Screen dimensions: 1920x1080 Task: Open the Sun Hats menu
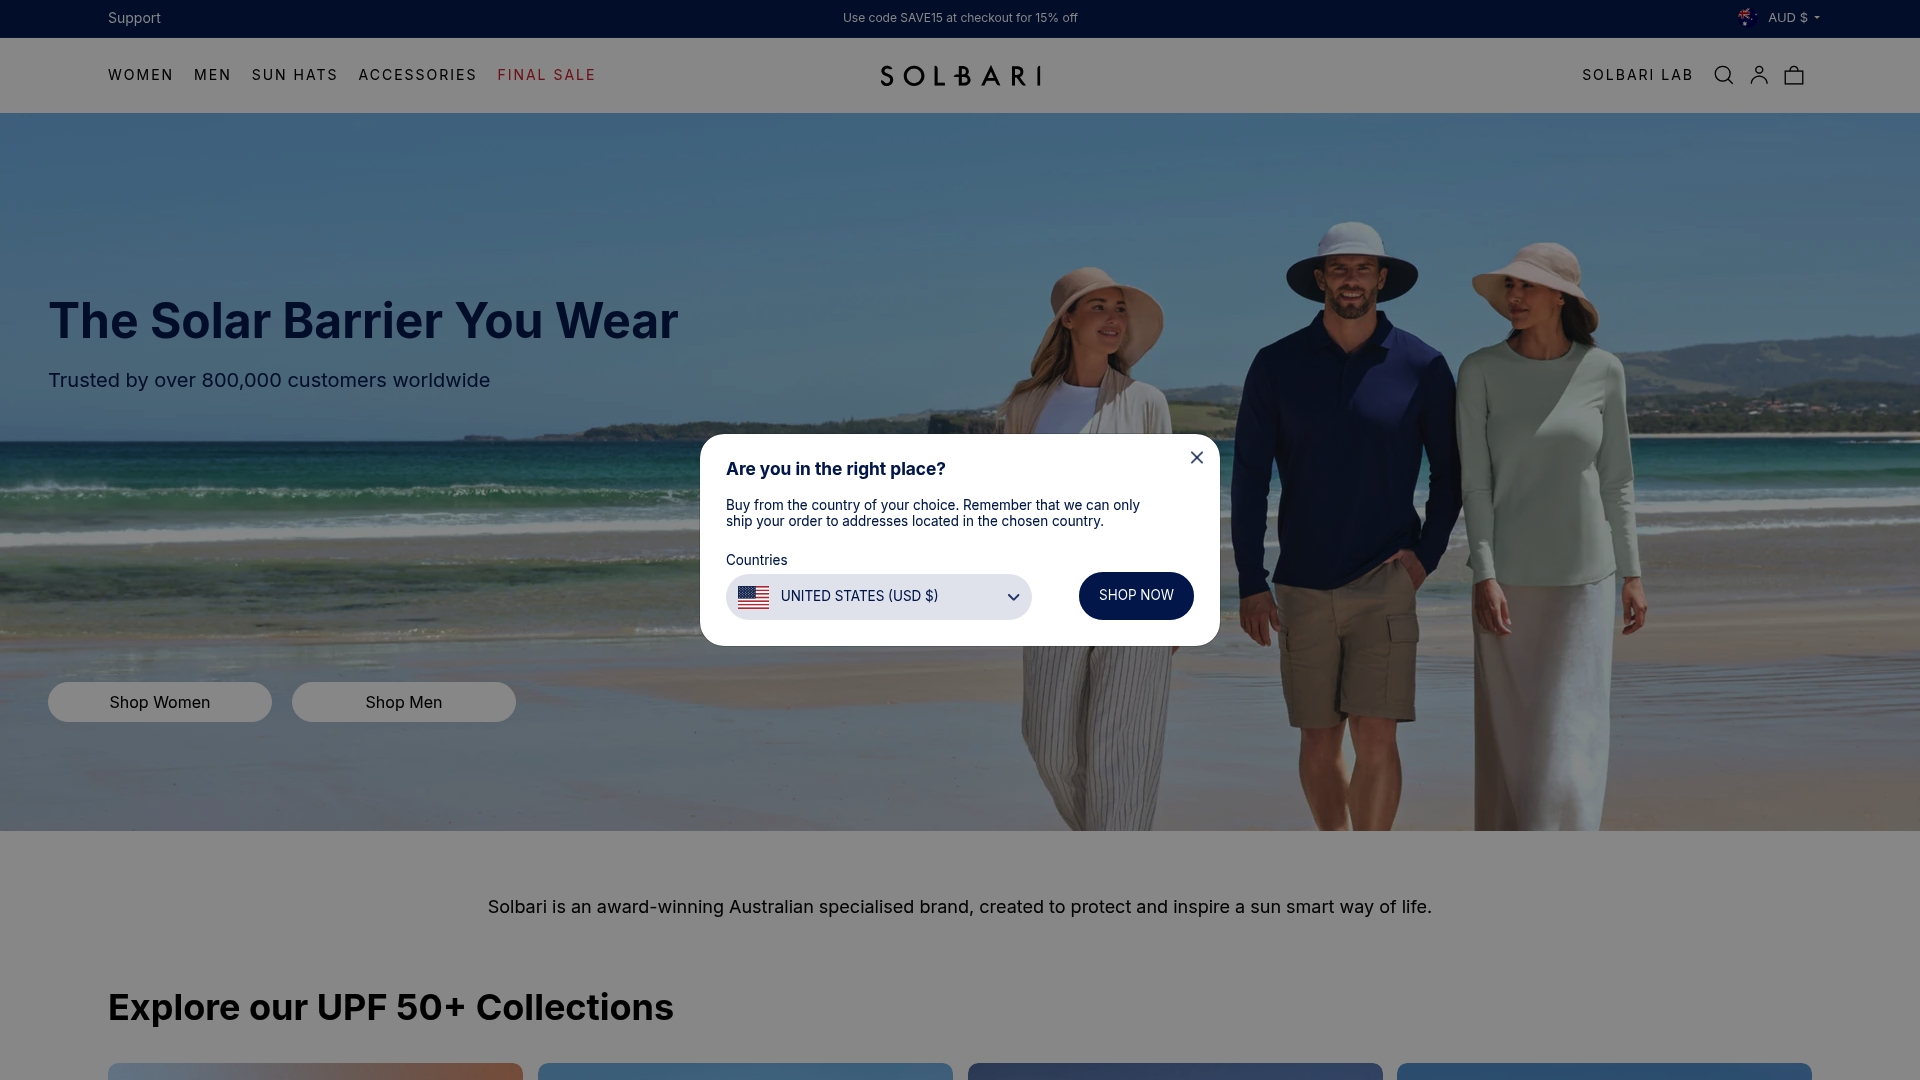[x=295, y=75]
